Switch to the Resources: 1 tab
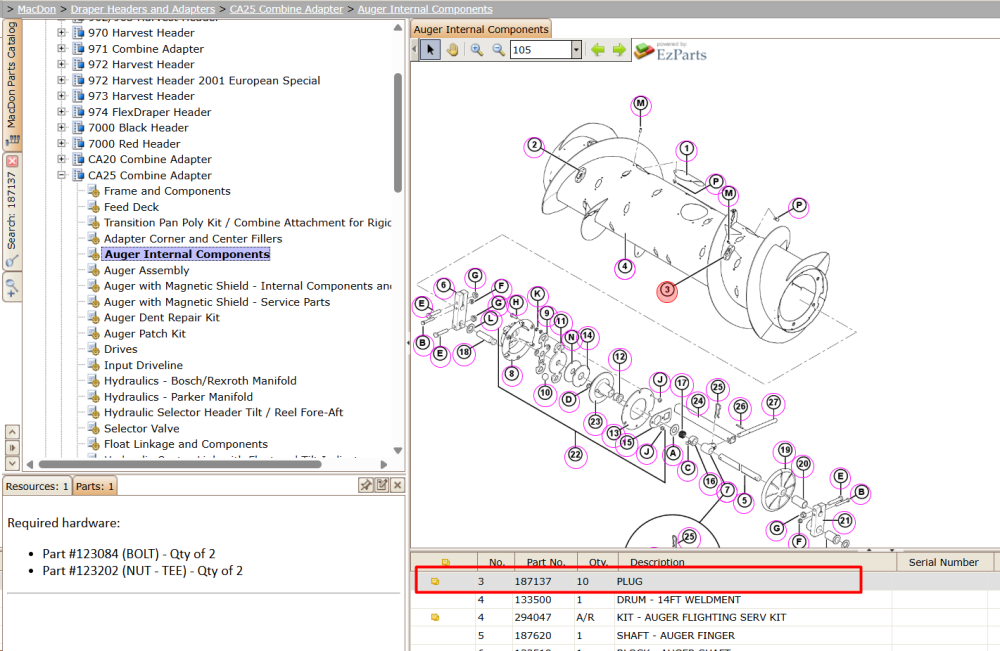Viewport: 1000px width, 651px height. tap(37, 486)
